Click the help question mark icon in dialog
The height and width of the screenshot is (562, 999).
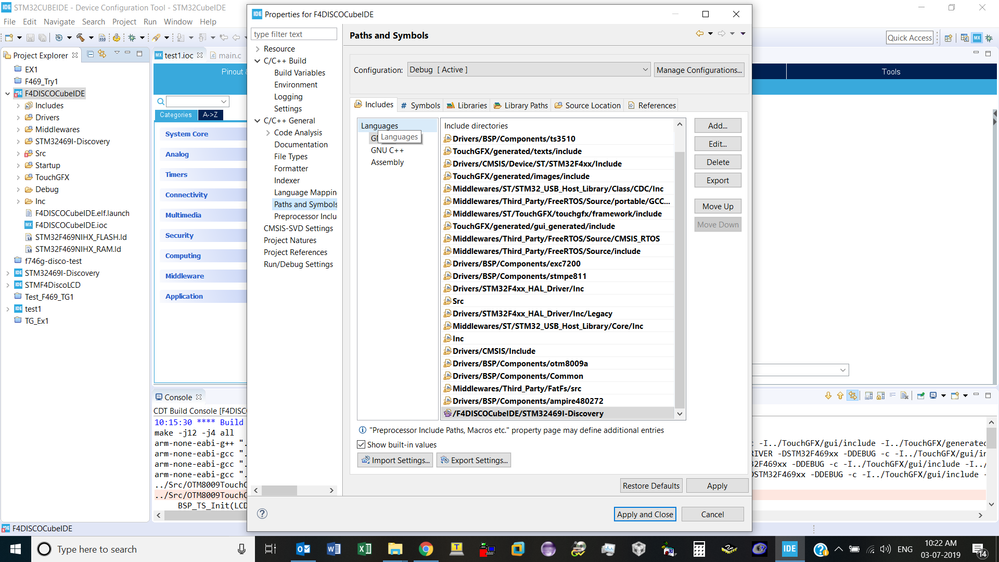262,514
